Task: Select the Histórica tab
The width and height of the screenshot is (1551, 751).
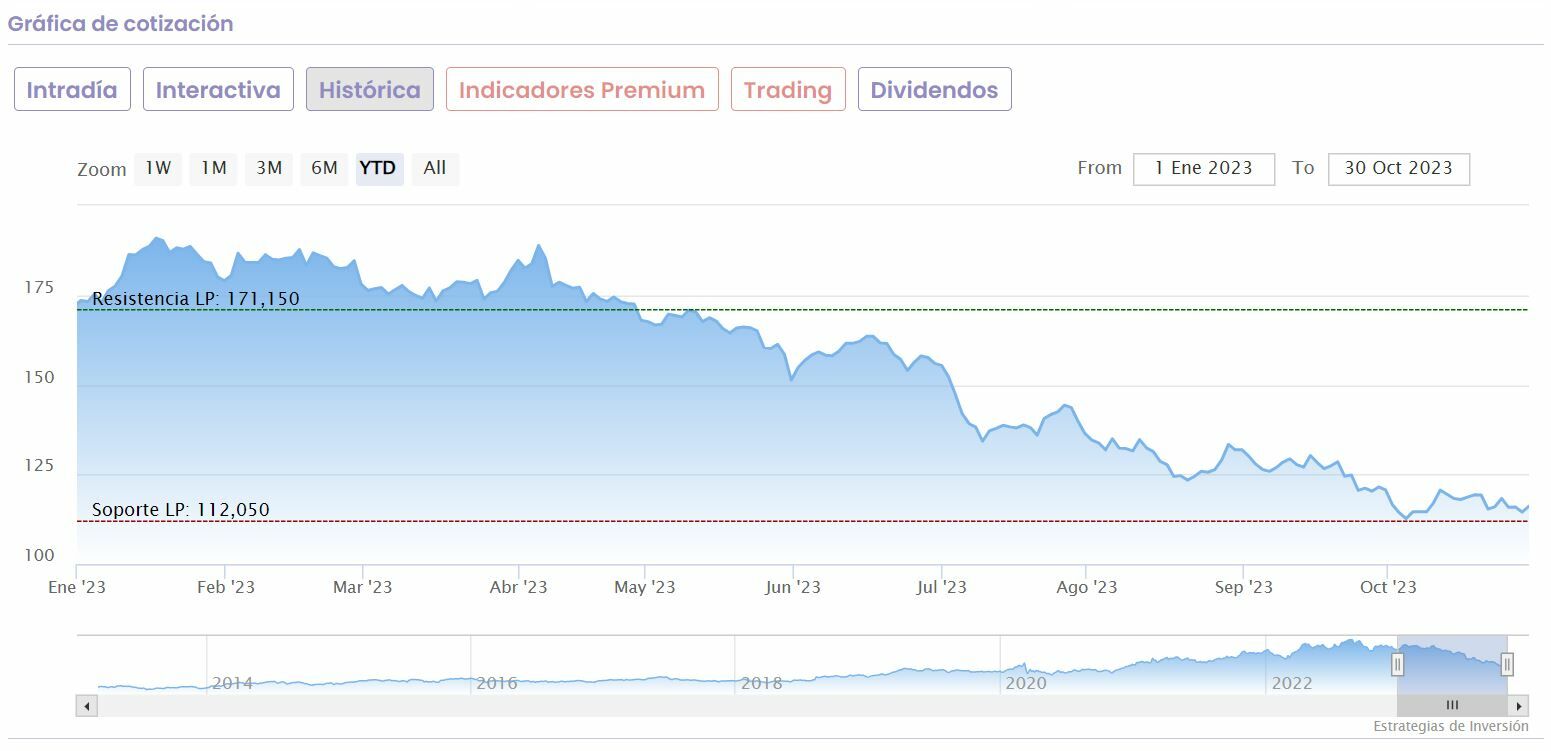Action: 369,90
